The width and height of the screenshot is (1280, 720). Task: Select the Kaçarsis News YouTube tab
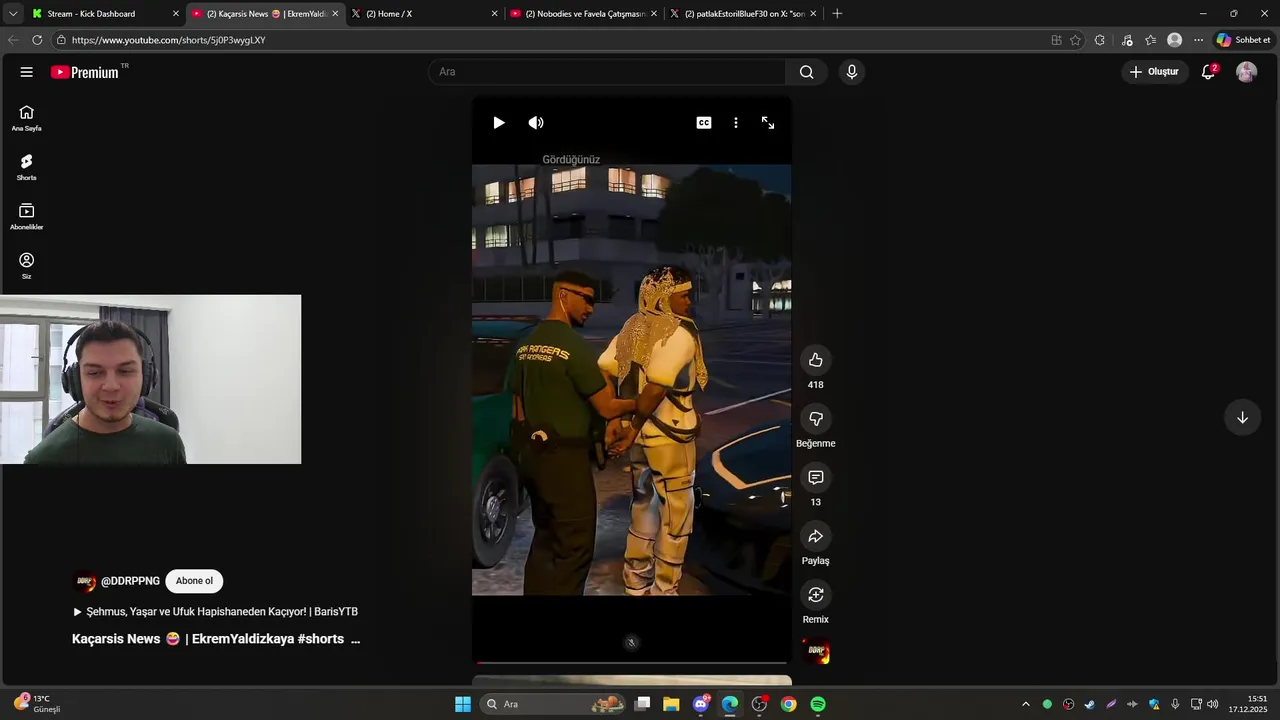265,14
